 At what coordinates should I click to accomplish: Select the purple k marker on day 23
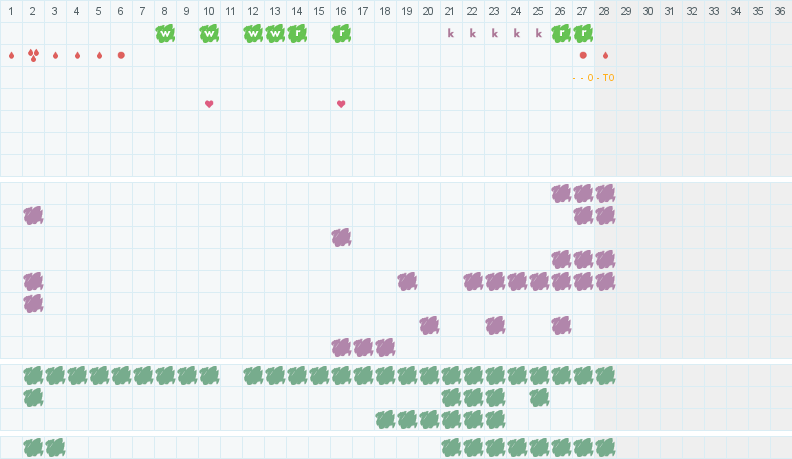coord(494,33)
